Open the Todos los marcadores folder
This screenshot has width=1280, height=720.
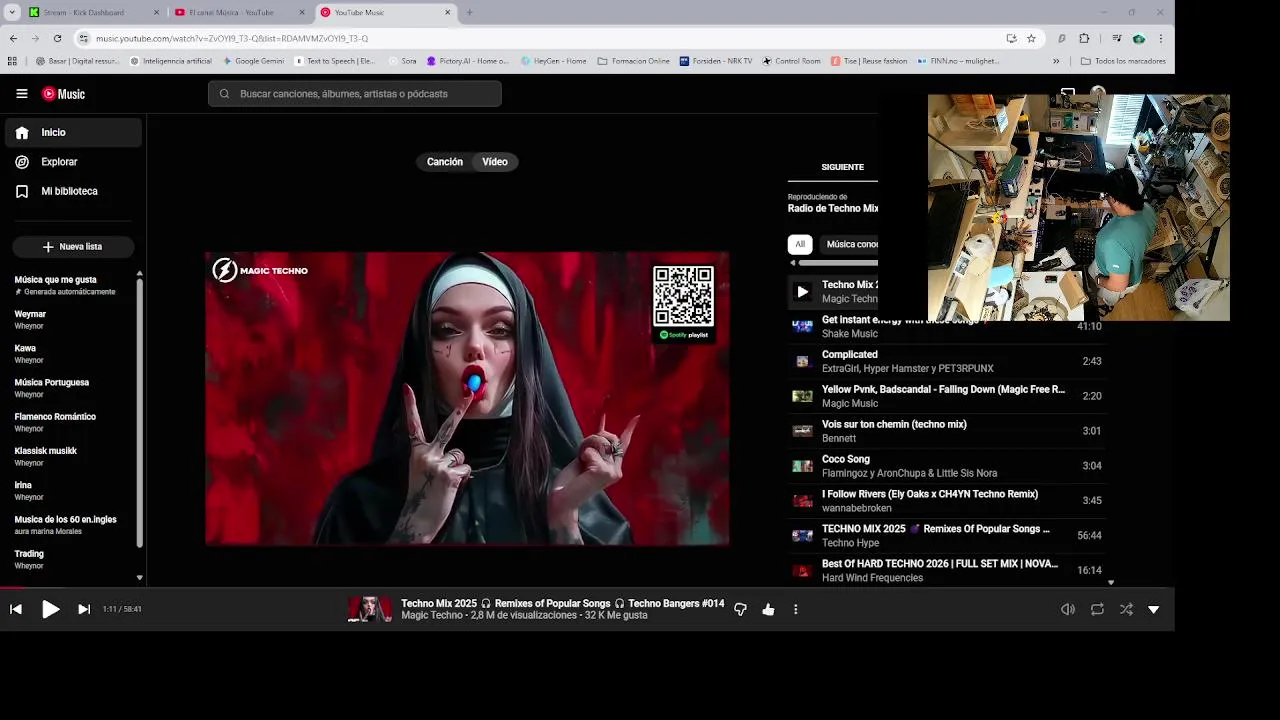(x=1123, y=61)
